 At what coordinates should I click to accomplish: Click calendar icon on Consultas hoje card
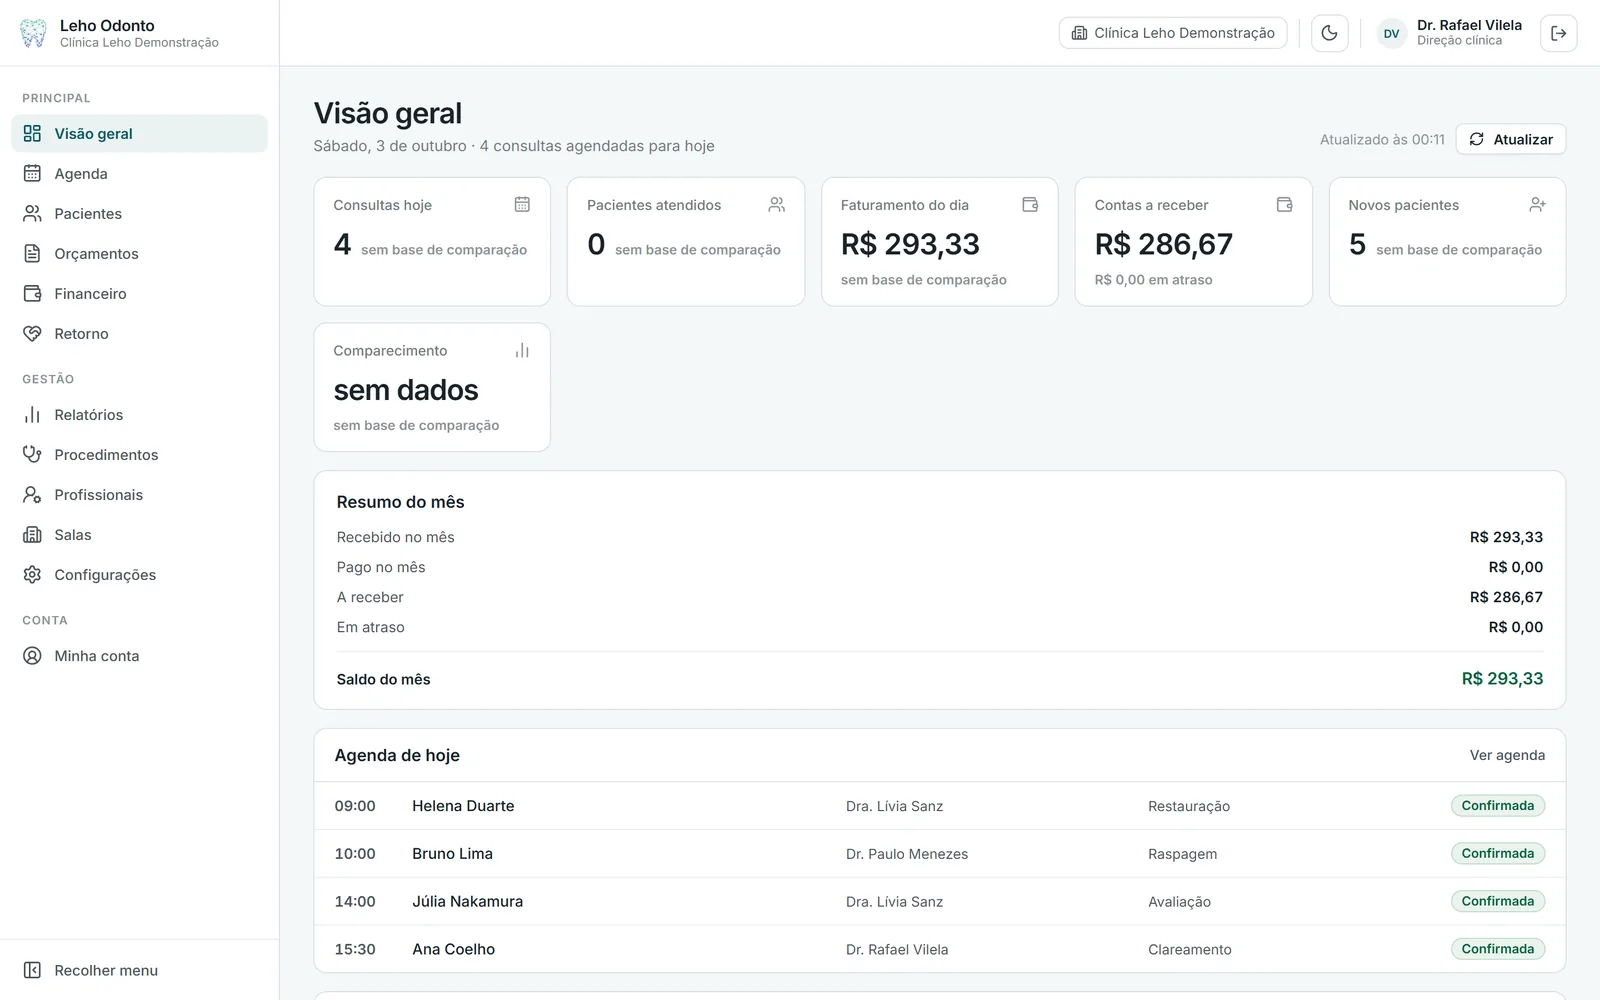tap(522, 204)
